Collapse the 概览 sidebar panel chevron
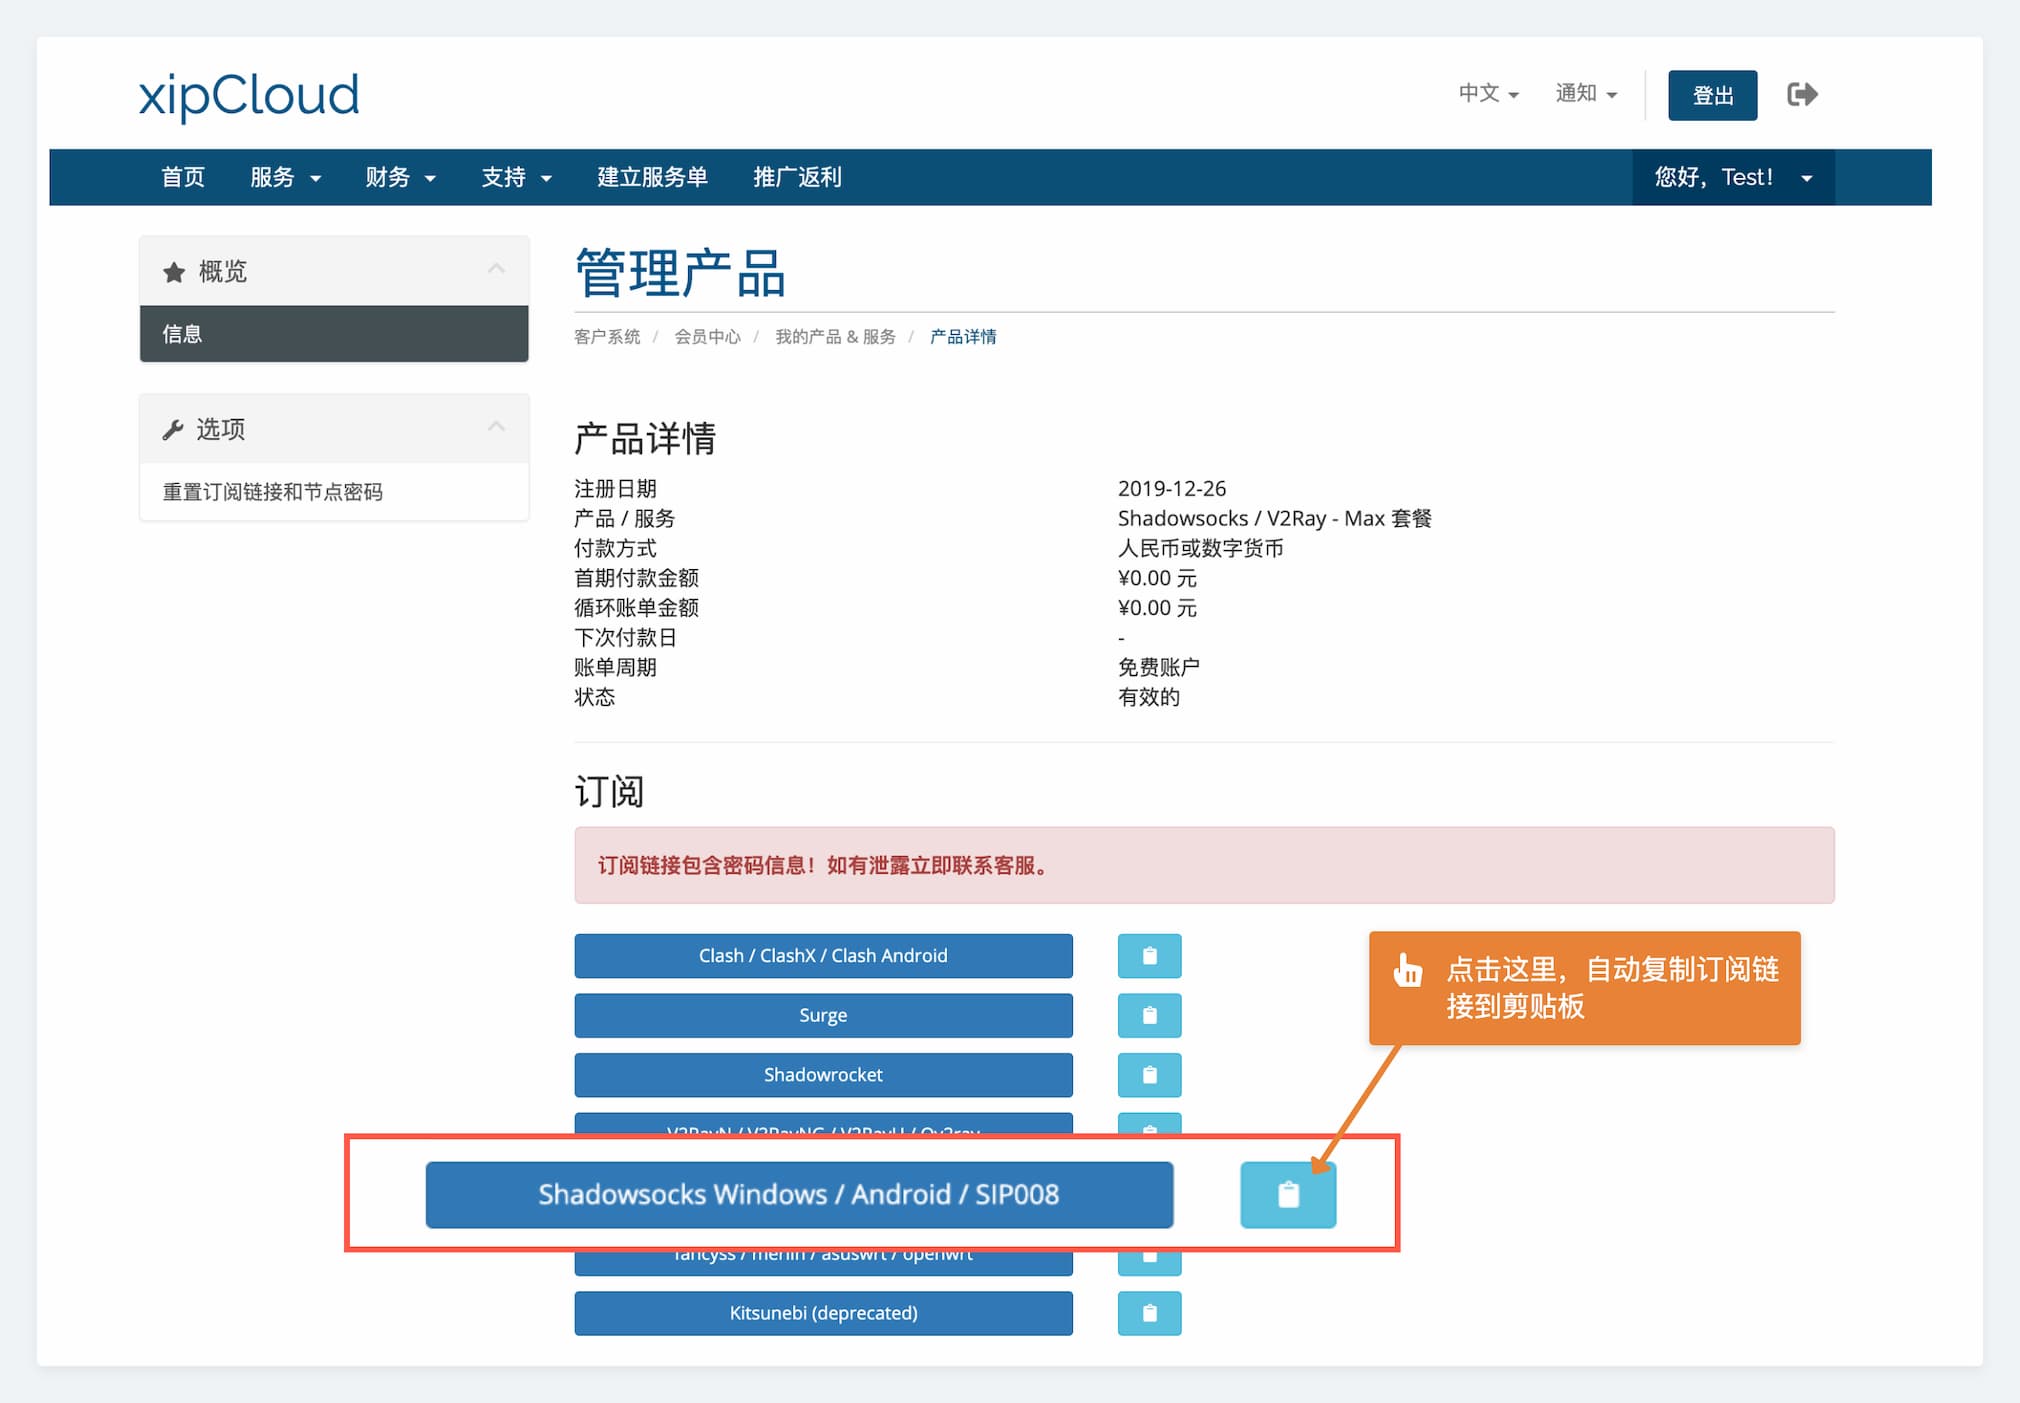Screen dimensions: 2020x1403 click(x=496, y=269)
